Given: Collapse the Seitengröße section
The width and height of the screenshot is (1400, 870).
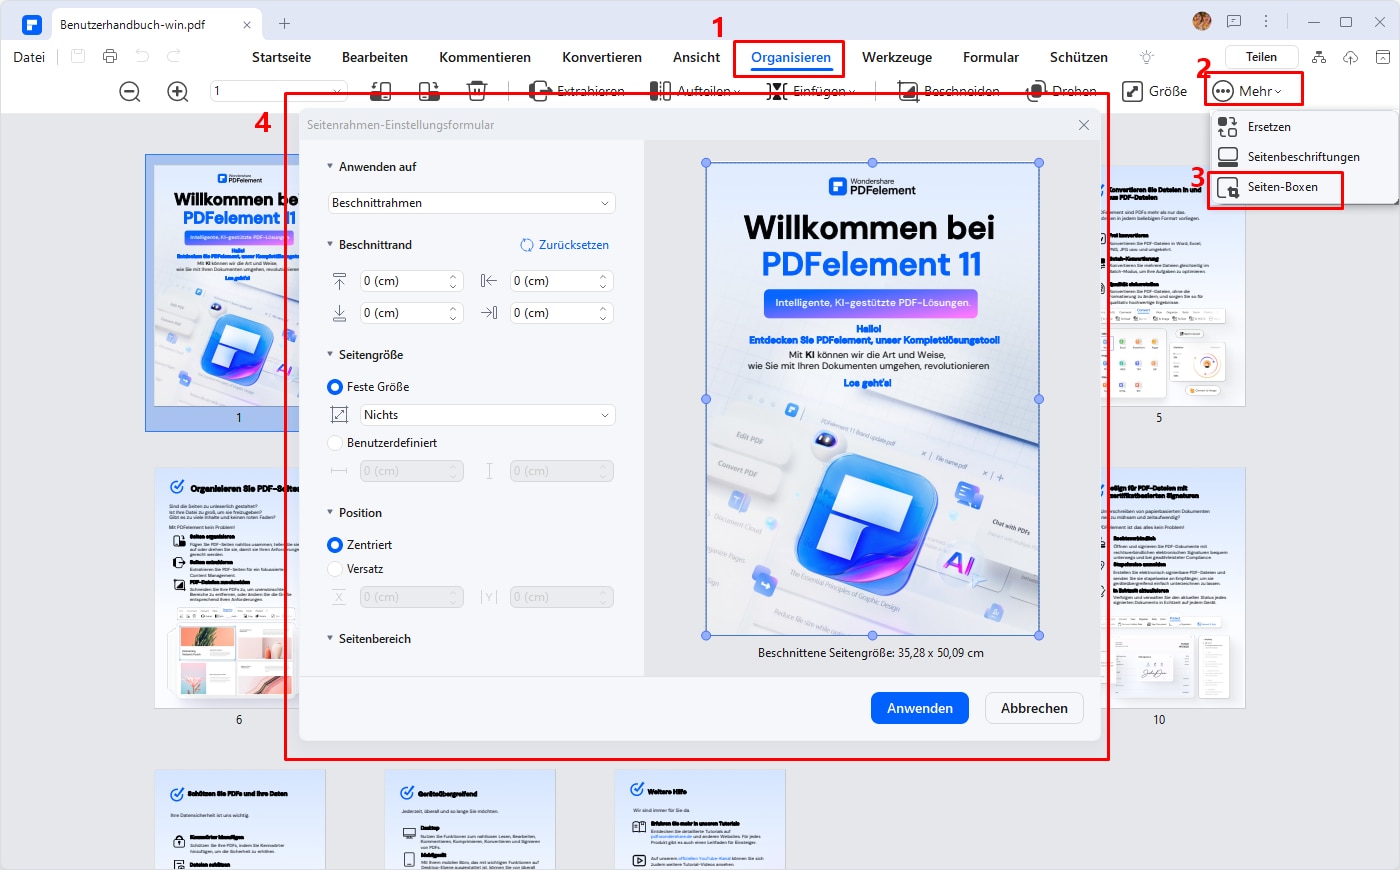Looking at the screenshot, I should (x=330, y=355).
